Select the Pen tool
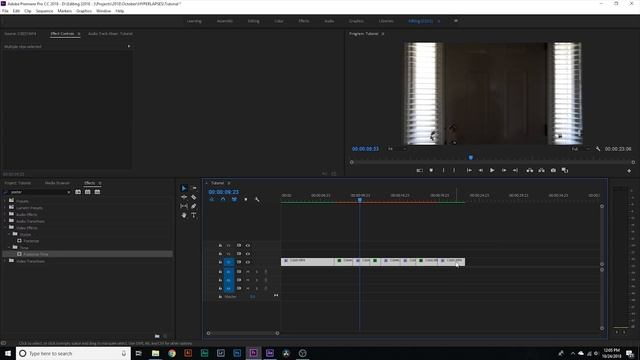The height and width of the screenshot is (360, 640). pos(194,206)
